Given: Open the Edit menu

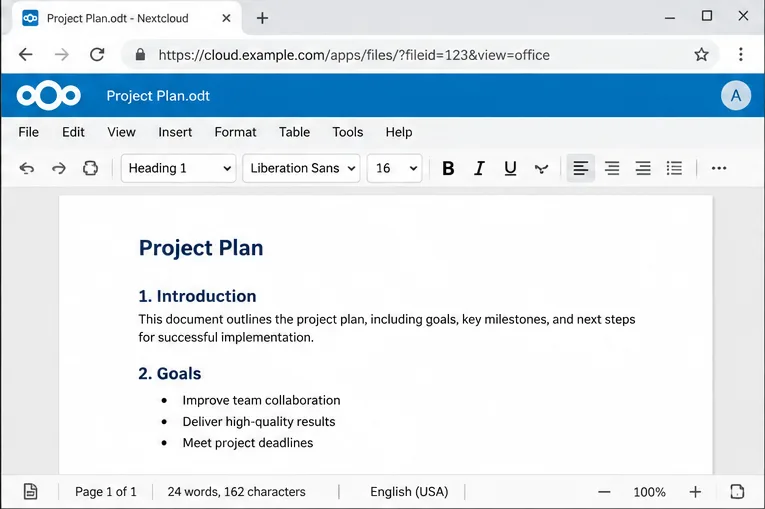Looking at the screenshot, I should (73, 132).
